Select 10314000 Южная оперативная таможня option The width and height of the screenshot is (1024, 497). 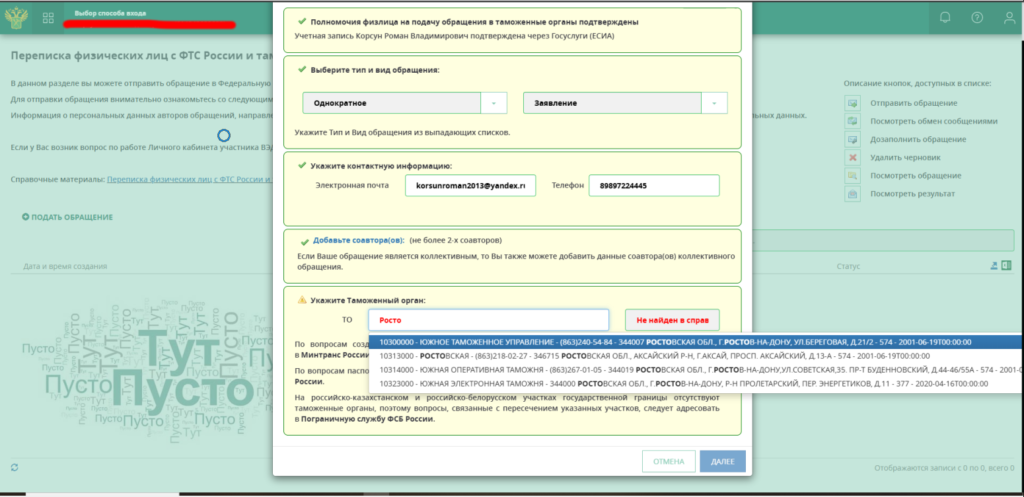696,370
